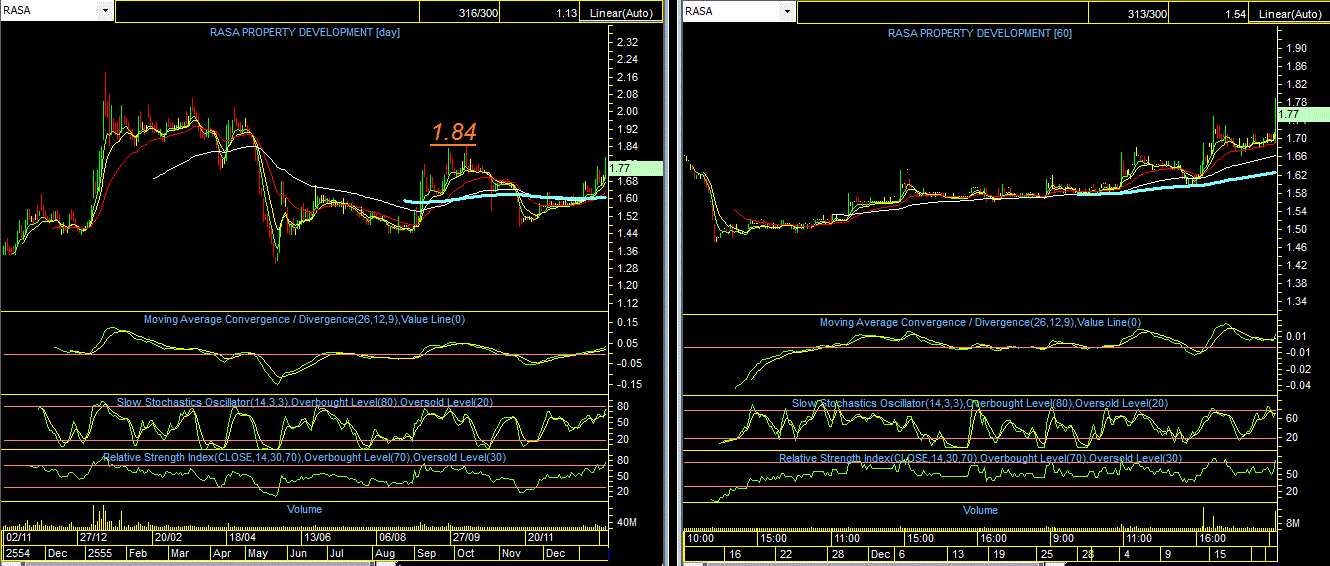Click the Linear(Auto) scale button on daily chart
The image size is (1330, 566).
pyautogui.click(x=620, y=13)
